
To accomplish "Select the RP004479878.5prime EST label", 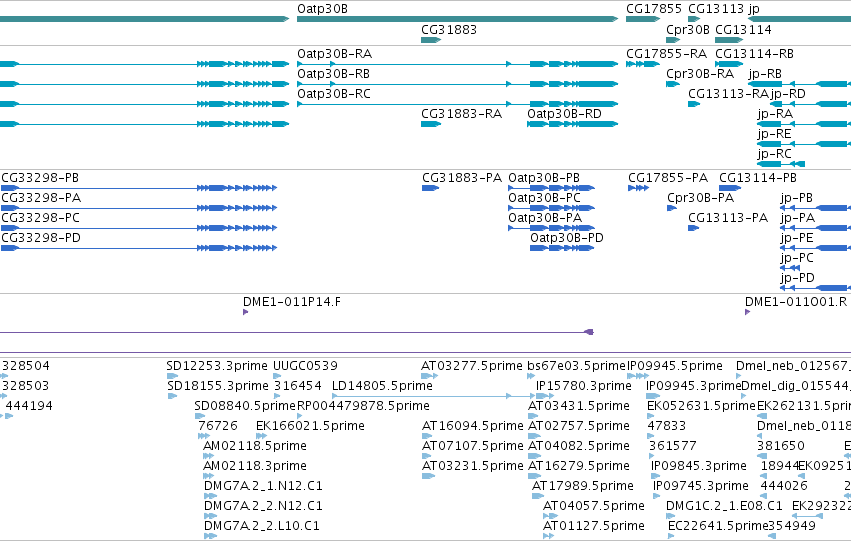I will (x=363, y=406).
